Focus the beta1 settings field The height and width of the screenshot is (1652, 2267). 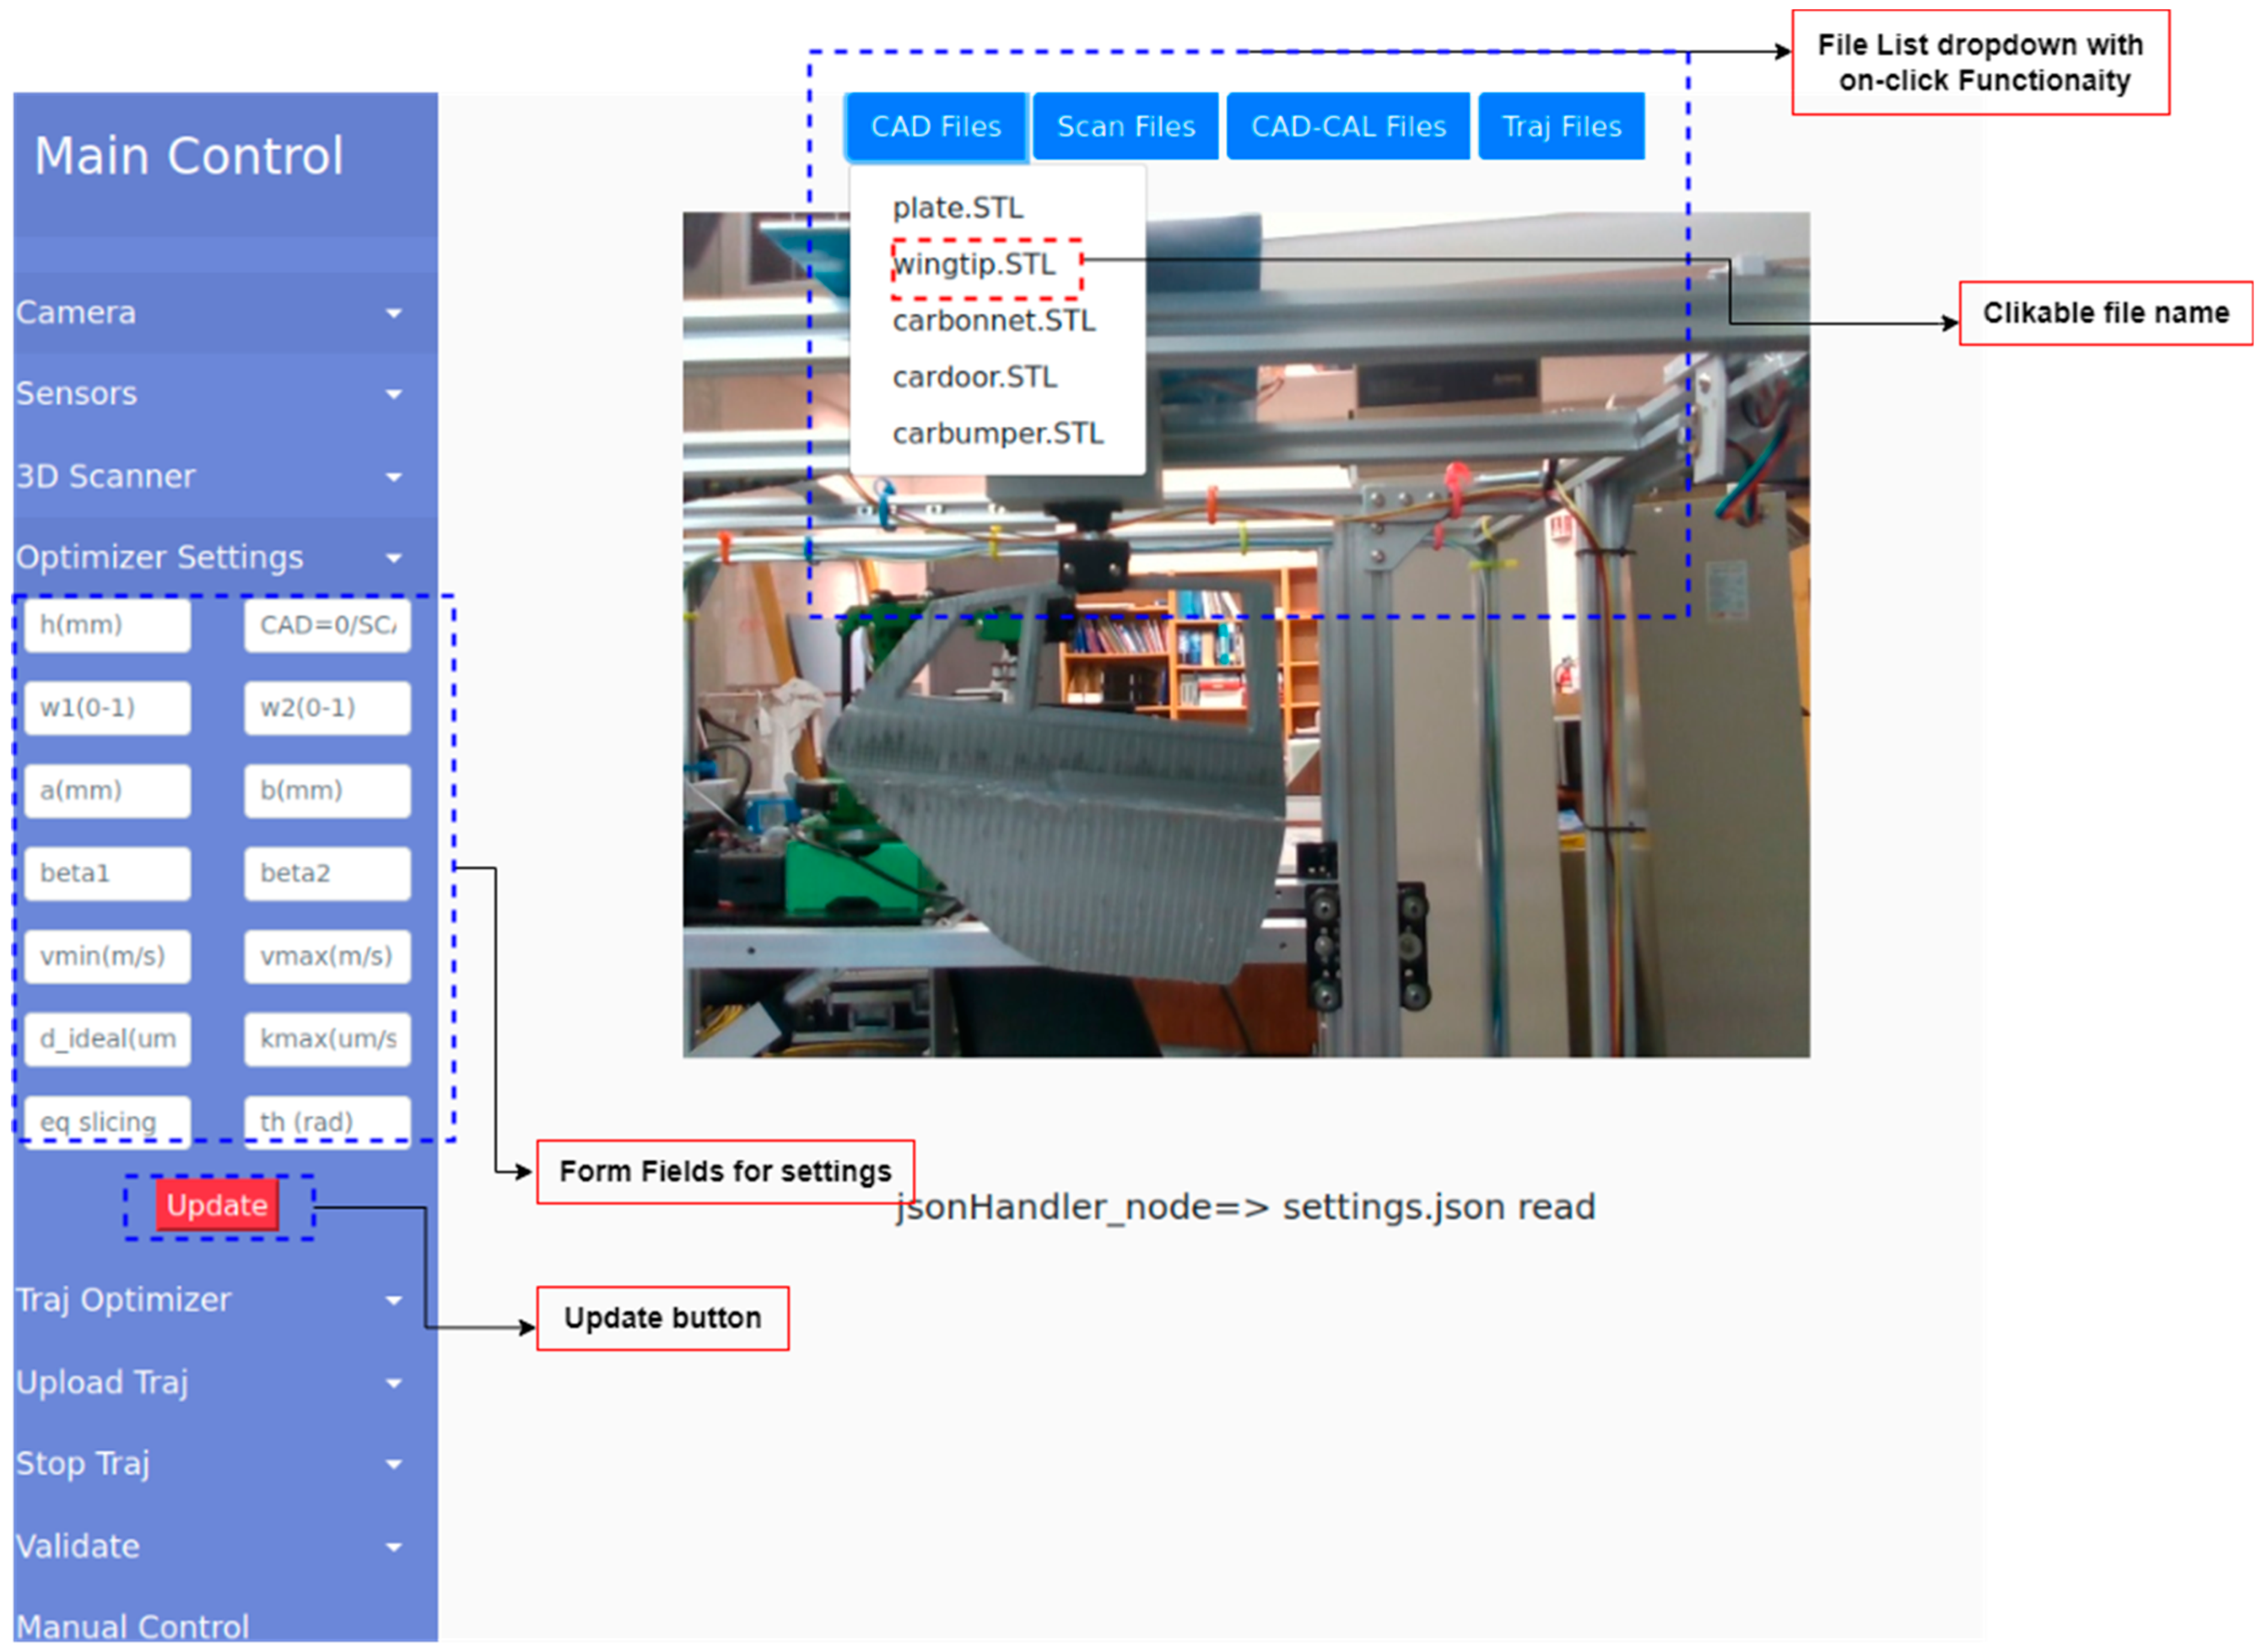[x=108, y=875]
